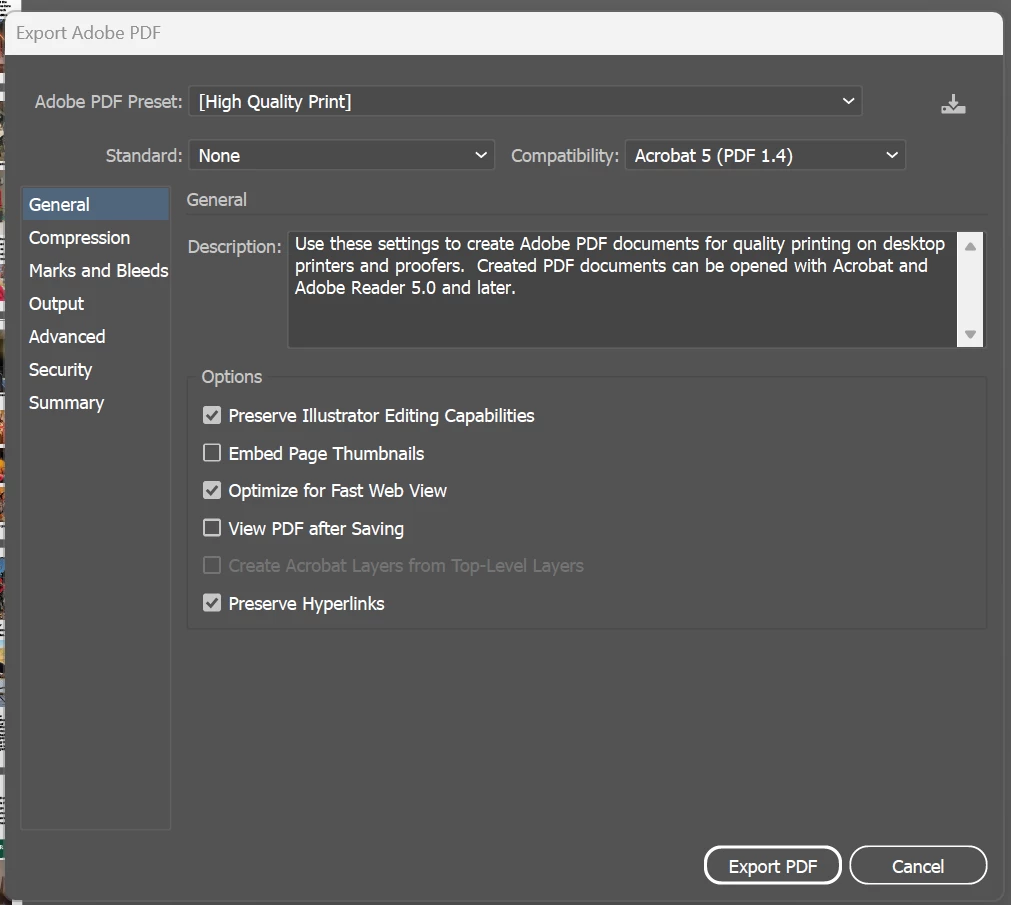Open the Adobe PDF Preset dropdown
The width and height of the screenshot is (1011, 905).
525,101
